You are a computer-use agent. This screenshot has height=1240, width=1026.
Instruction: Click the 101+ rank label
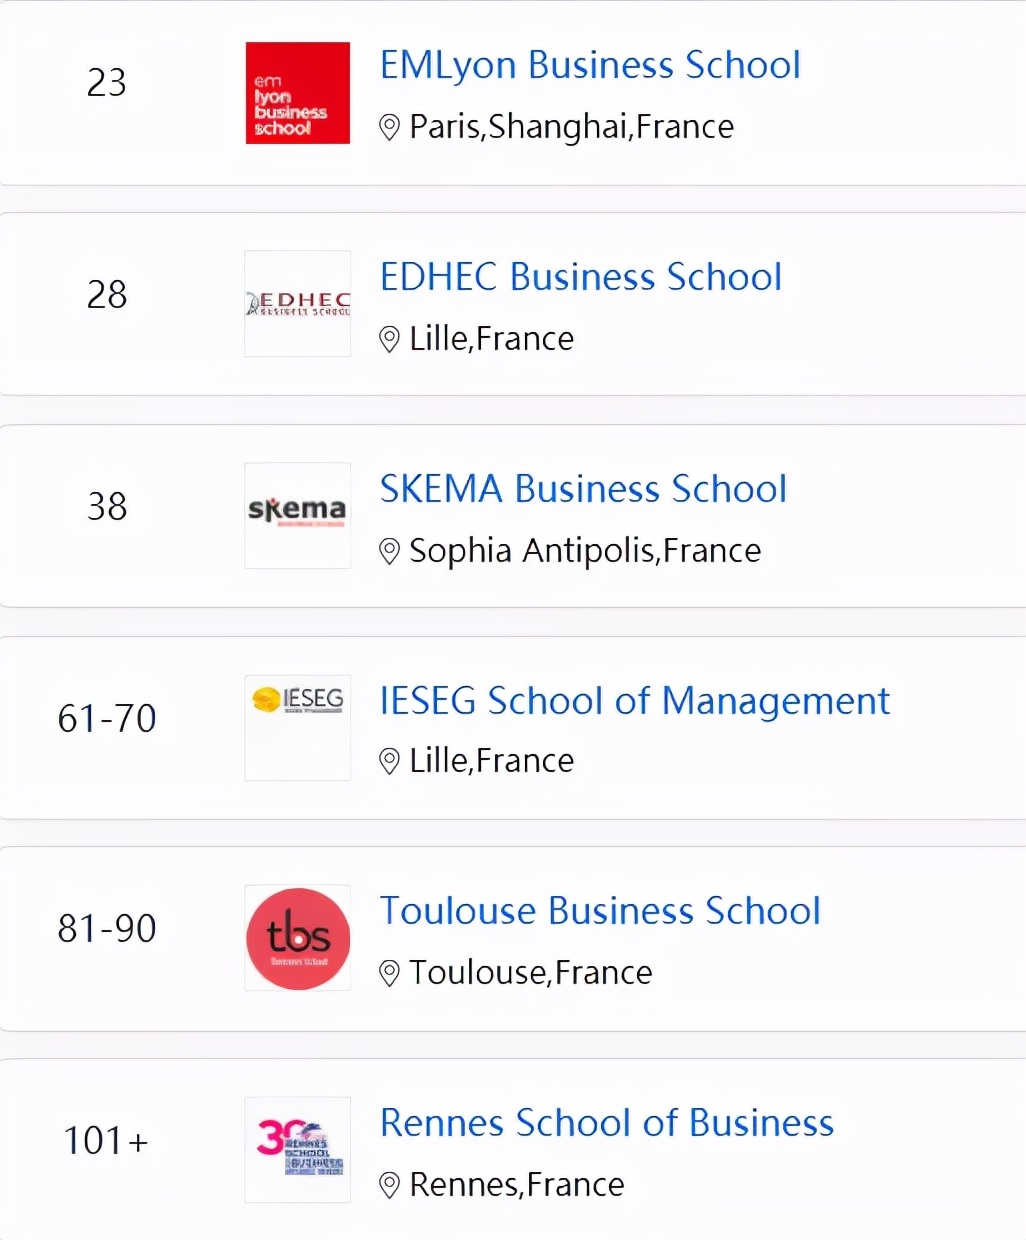point(106,1140)
